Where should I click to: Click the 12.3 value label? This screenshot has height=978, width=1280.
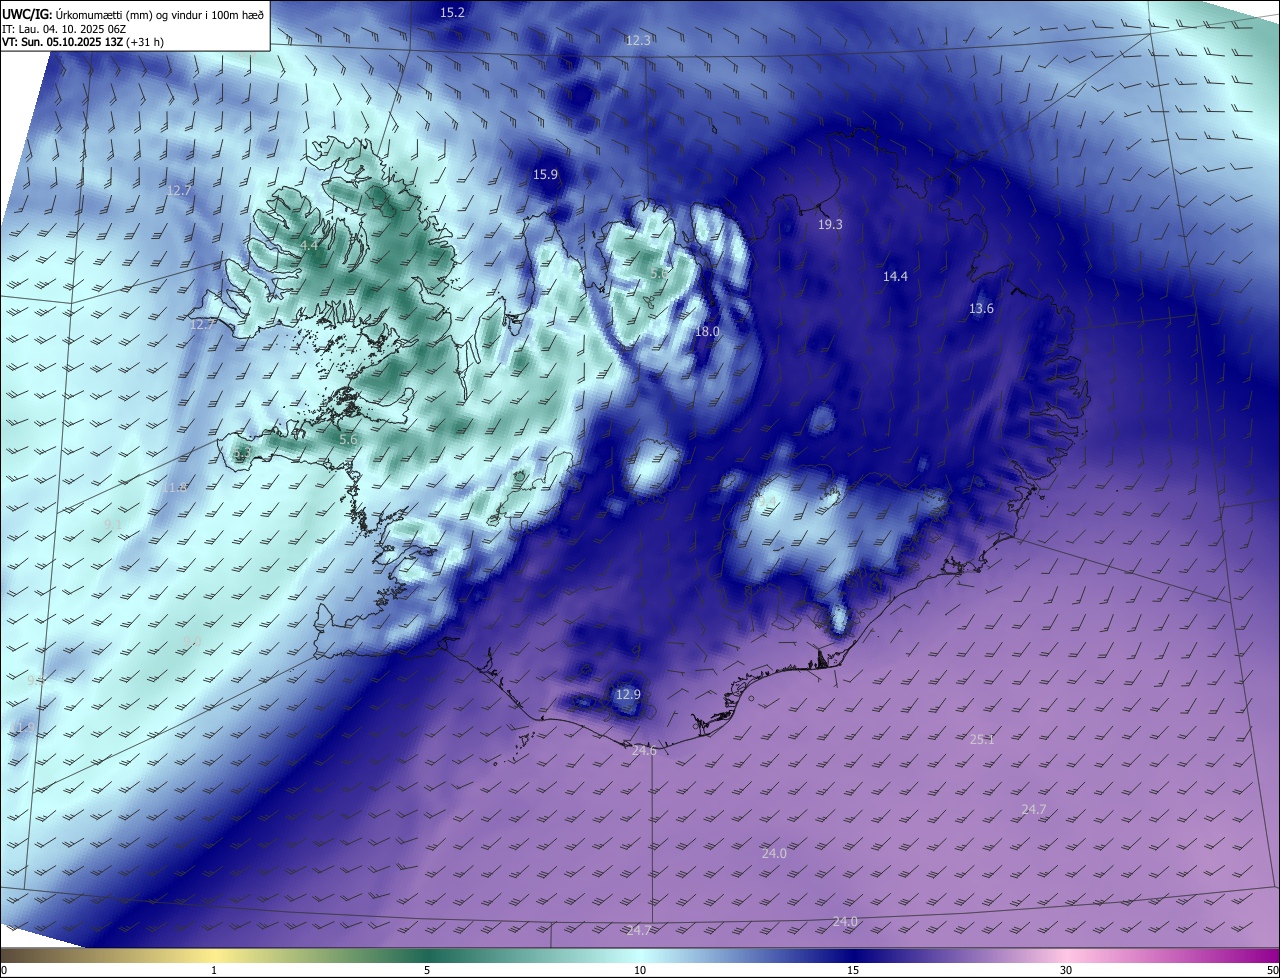click(638, 41)
